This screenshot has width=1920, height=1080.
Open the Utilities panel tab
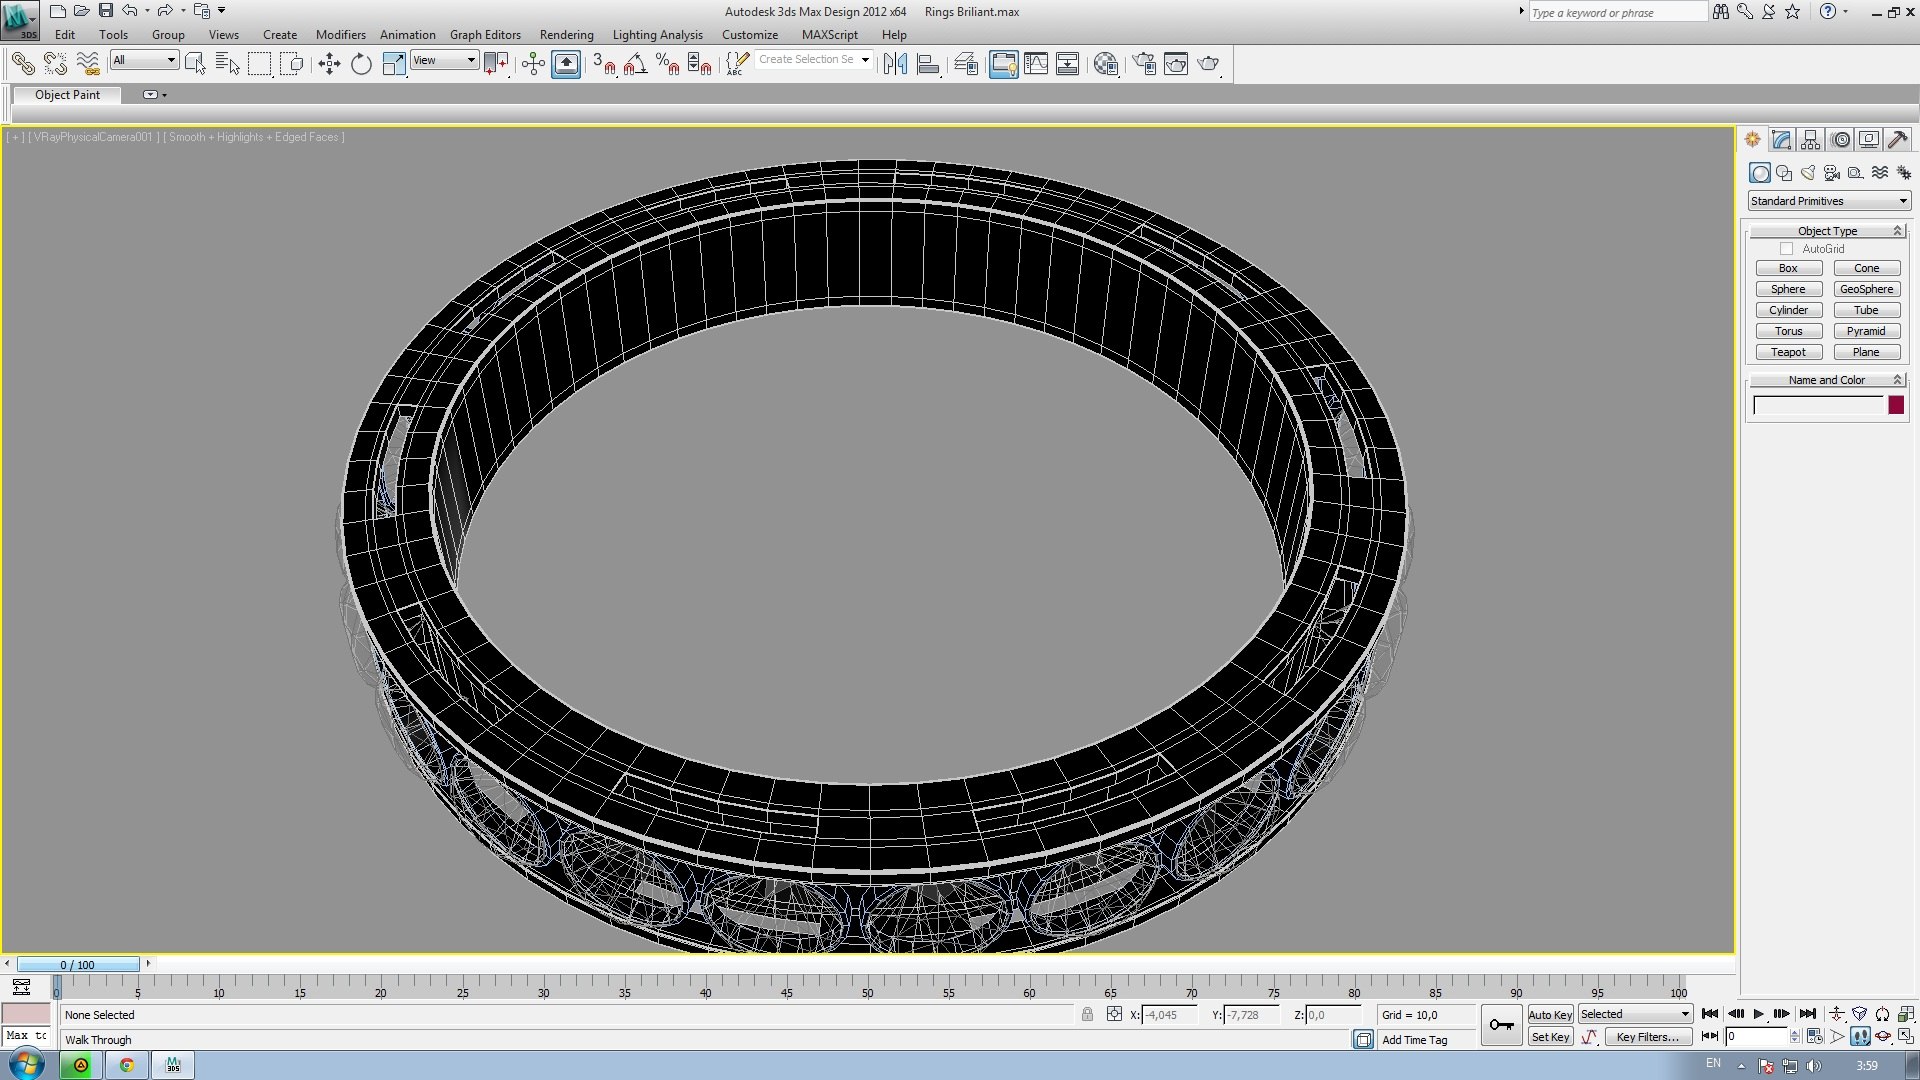coord(1897,140)
